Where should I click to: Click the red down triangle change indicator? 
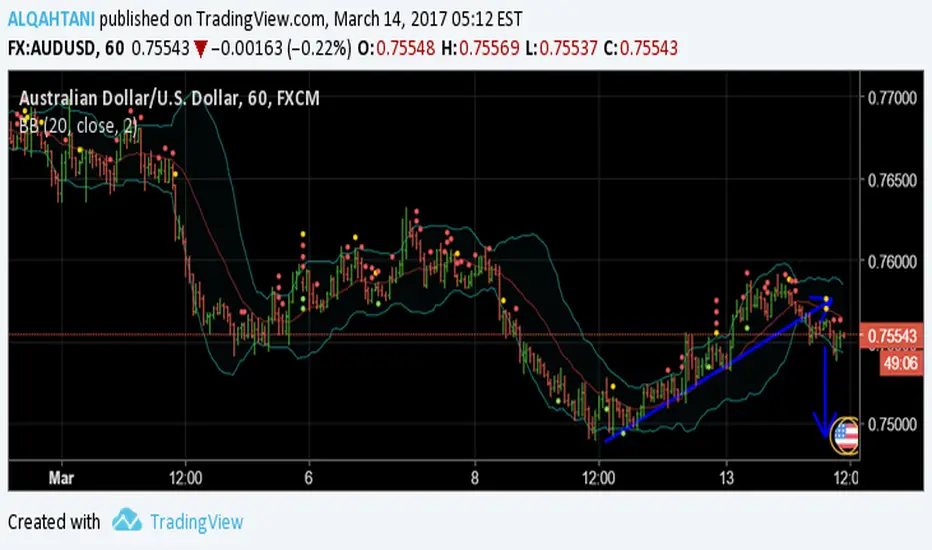pos(200,49)
